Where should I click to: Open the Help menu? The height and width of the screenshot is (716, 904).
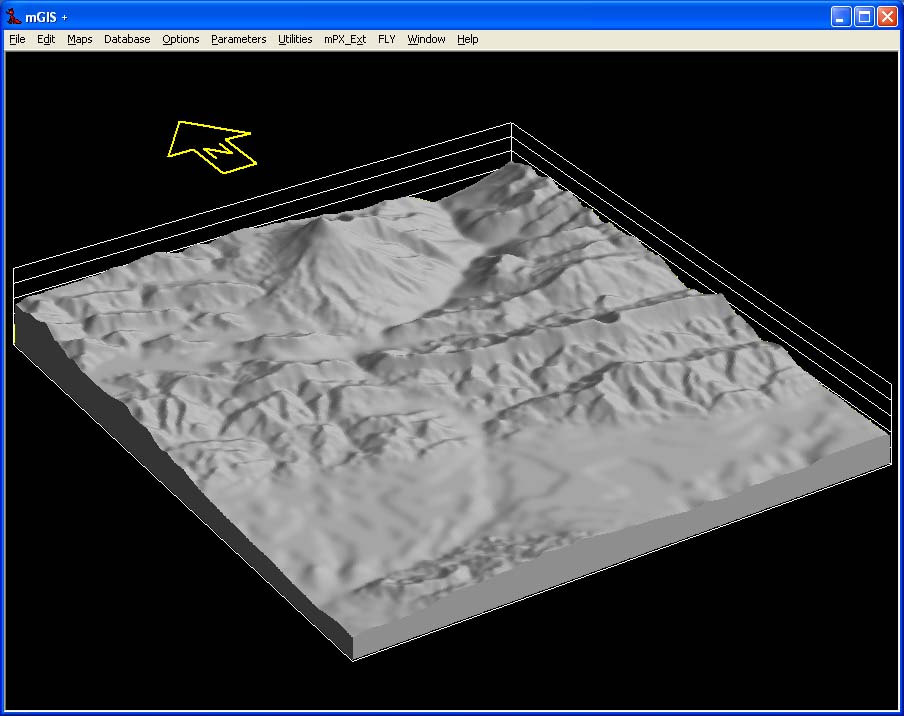(x=468, y=39)
